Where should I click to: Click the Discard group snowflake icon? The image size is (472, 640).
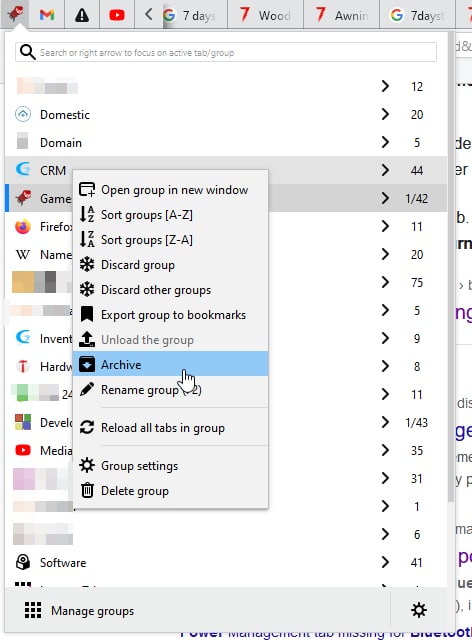pos(87,264)
